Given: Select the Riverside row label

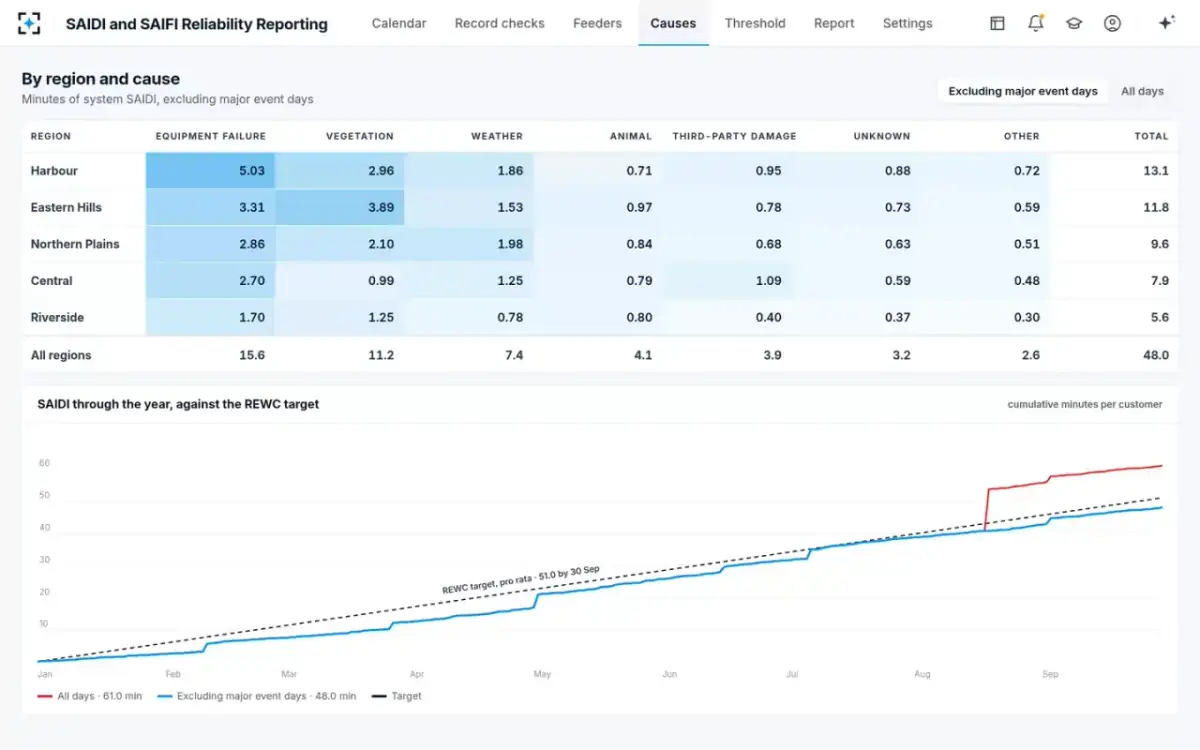Looking at the screenshot, I should point(57,317).
